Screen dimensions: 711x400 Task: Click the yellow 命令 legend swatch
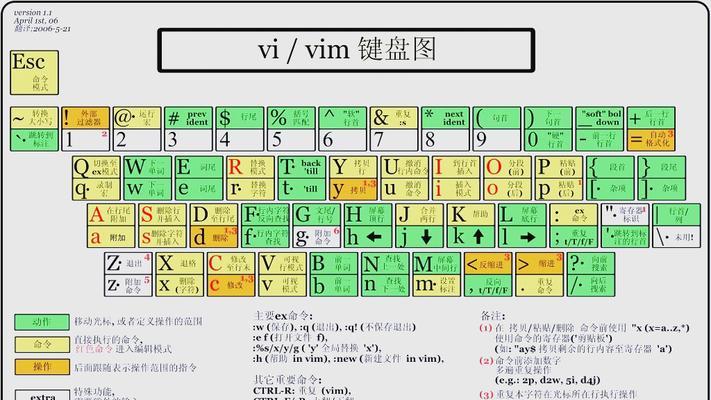(x=42, y=344)
